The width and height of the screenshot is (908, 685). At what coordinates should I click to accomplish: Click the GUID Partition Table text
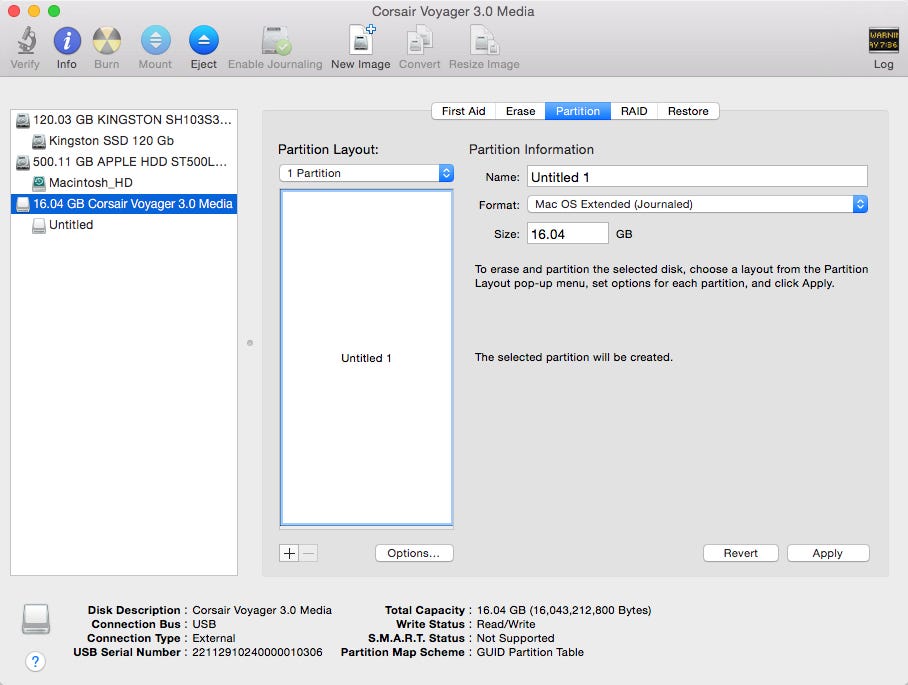click(530, 652)
